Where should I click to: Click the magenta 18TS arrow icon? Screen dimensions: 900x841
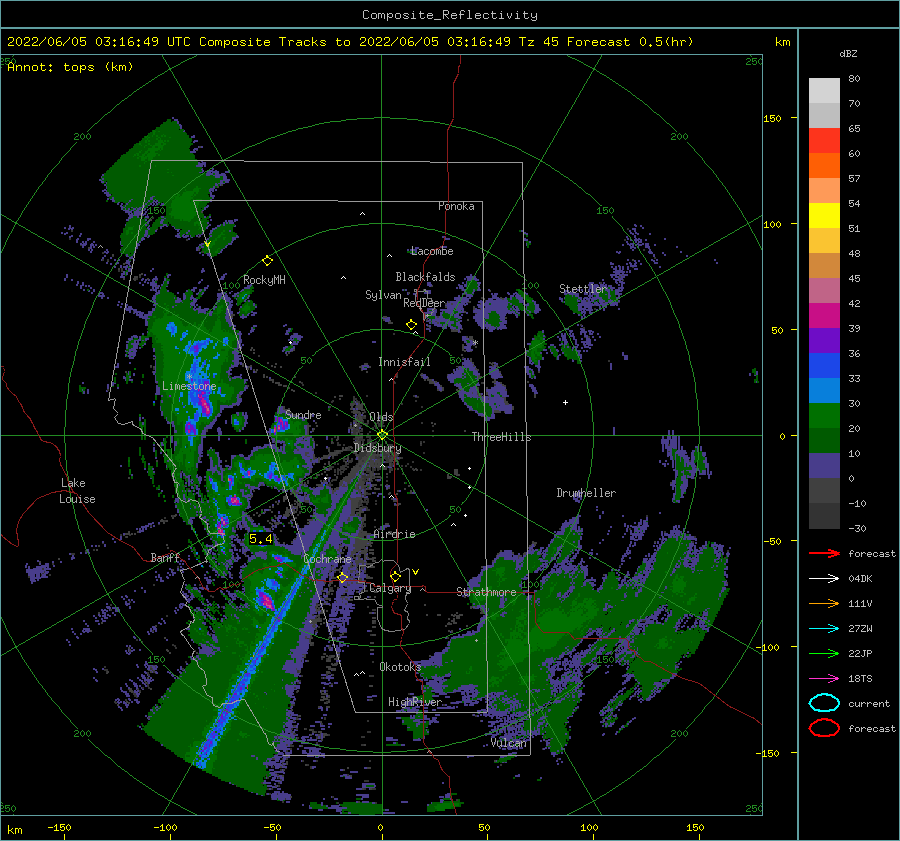click(824, 679)
